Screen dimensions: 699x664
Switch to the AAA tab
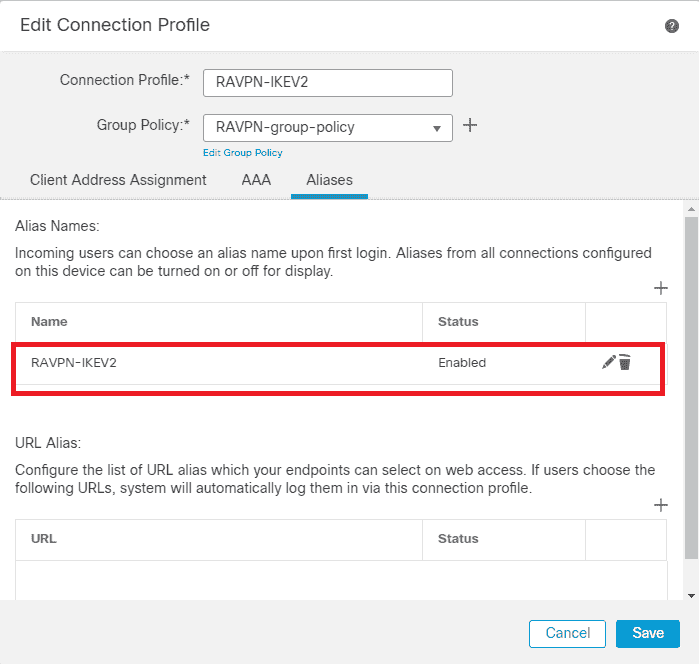click(x=256, y=180)
